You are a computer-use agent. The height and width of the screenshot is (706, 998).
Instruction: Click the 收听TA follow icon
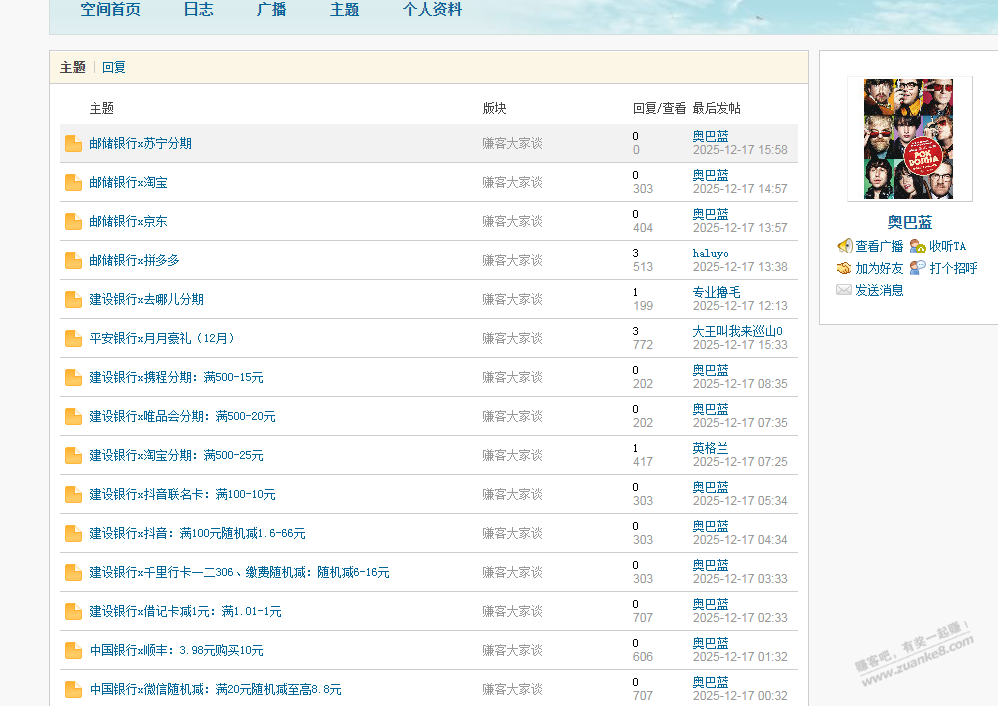tap(917, 246)
